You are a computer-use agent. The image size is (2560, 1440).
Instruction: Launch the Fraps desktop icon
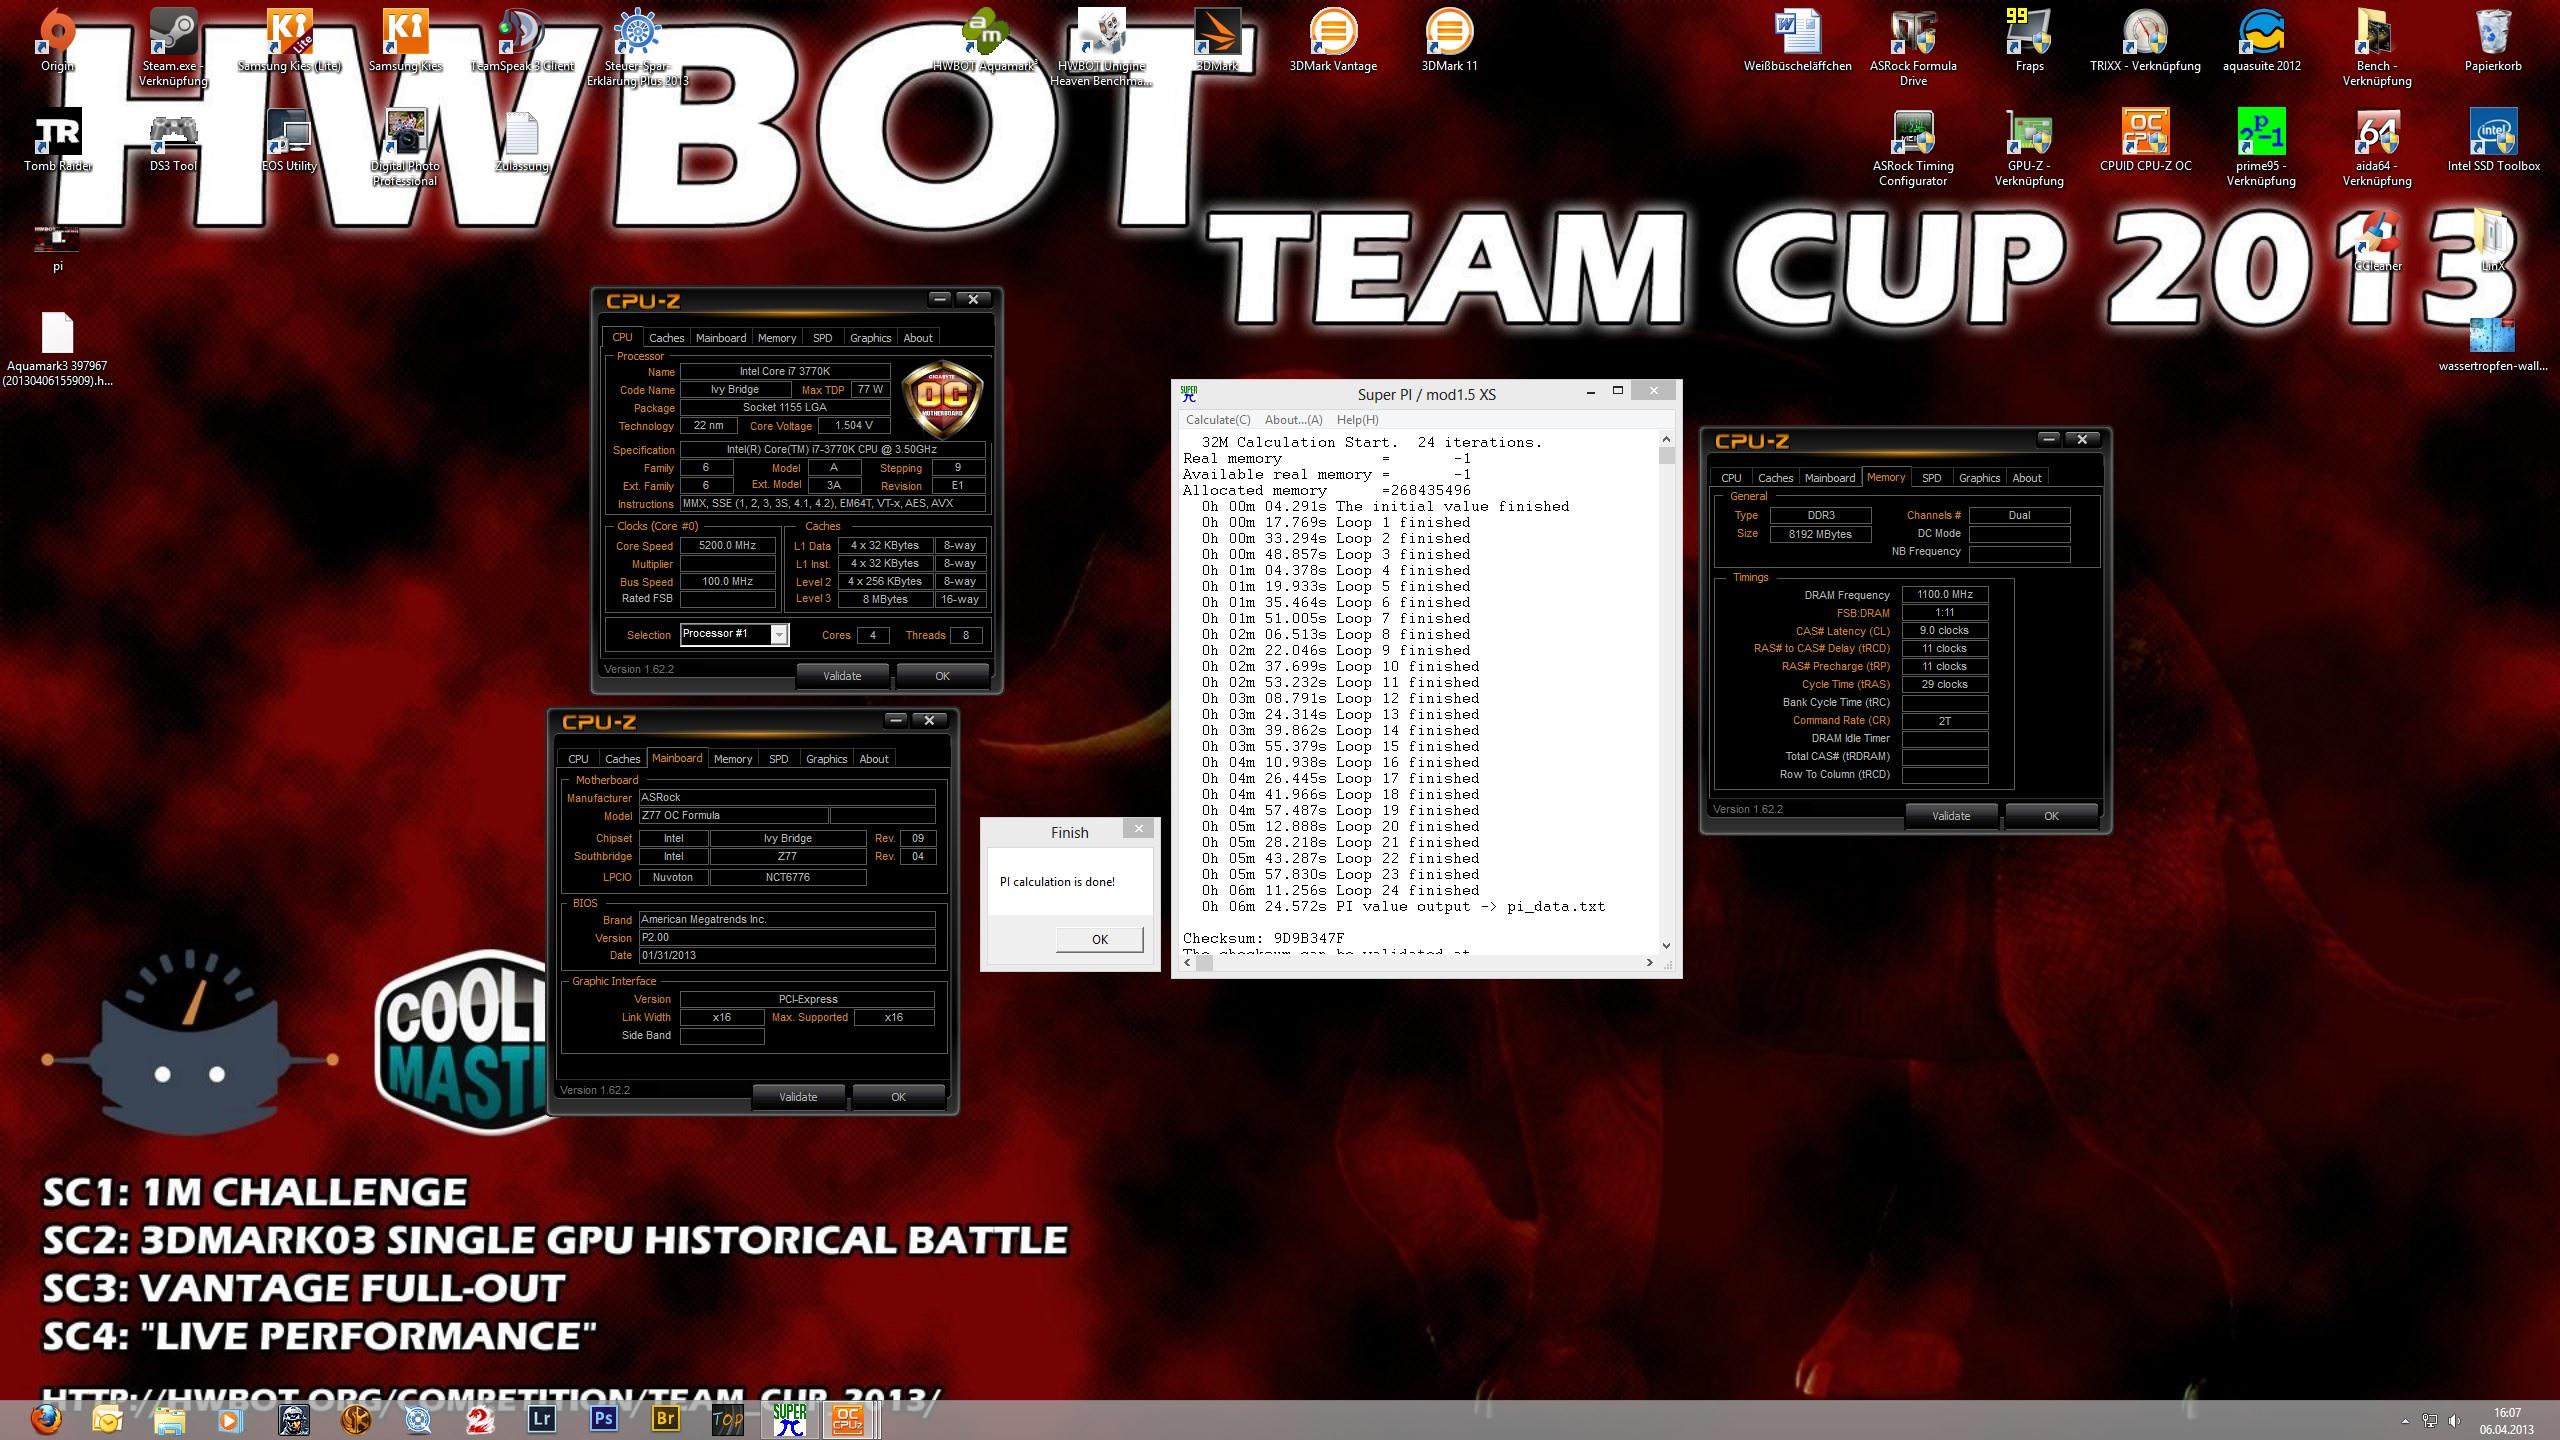[x=2029, y=40]
